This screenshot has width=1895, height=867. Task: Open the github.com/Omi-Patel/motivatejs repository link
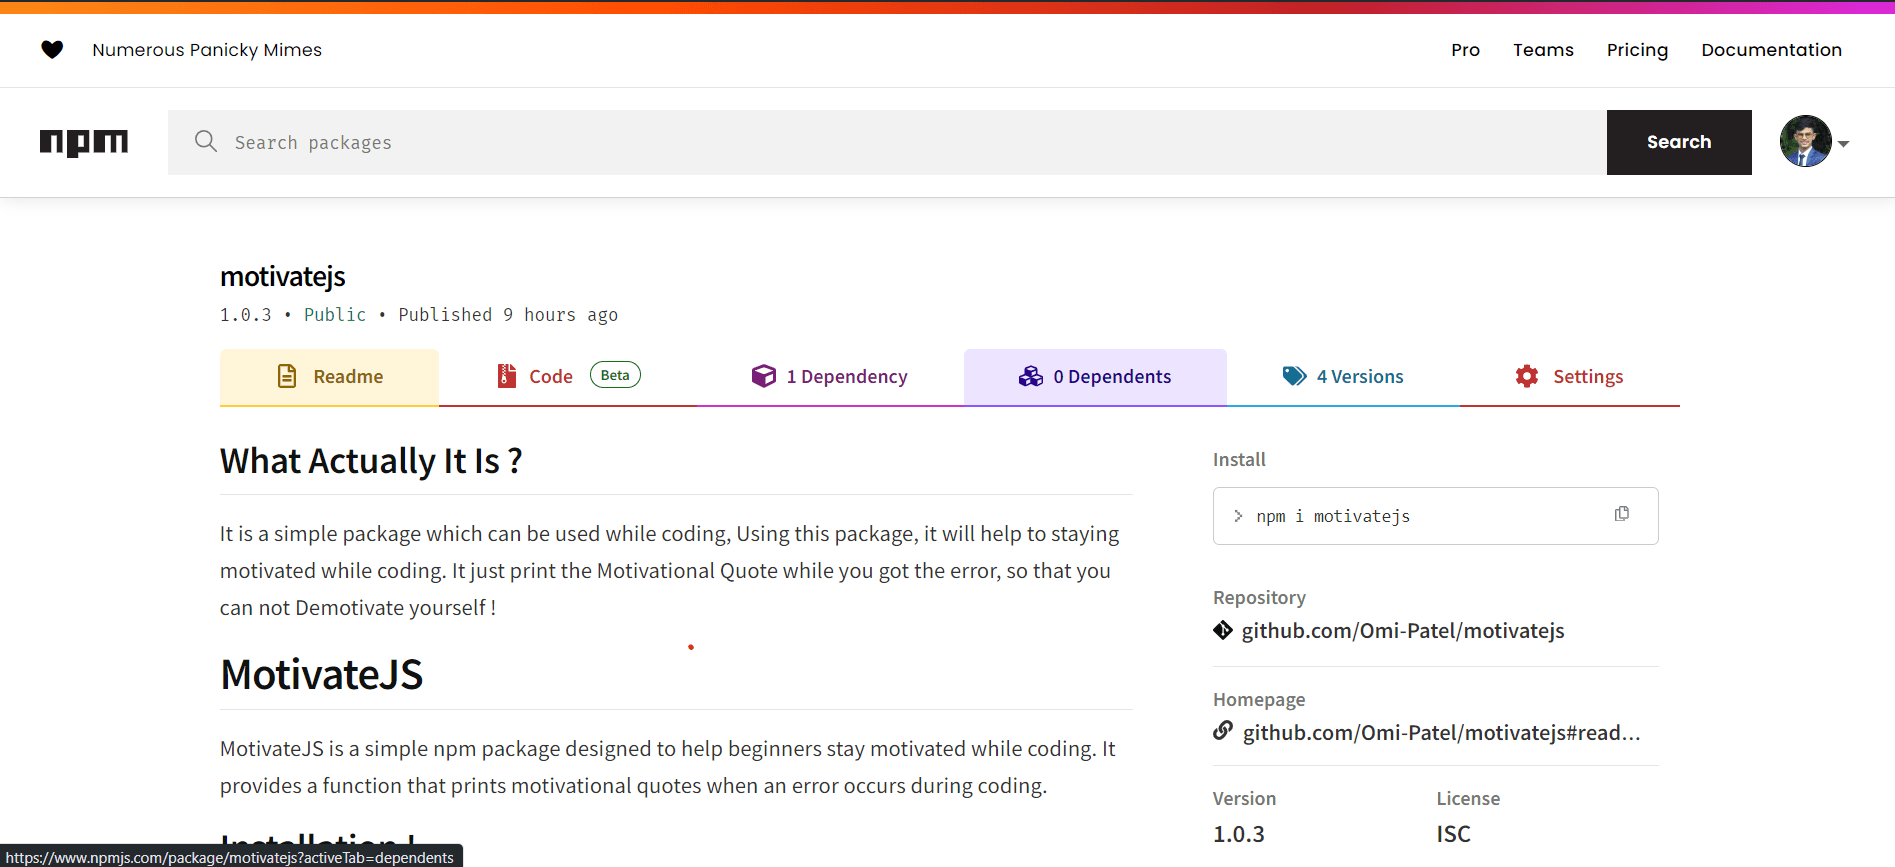1403,631
